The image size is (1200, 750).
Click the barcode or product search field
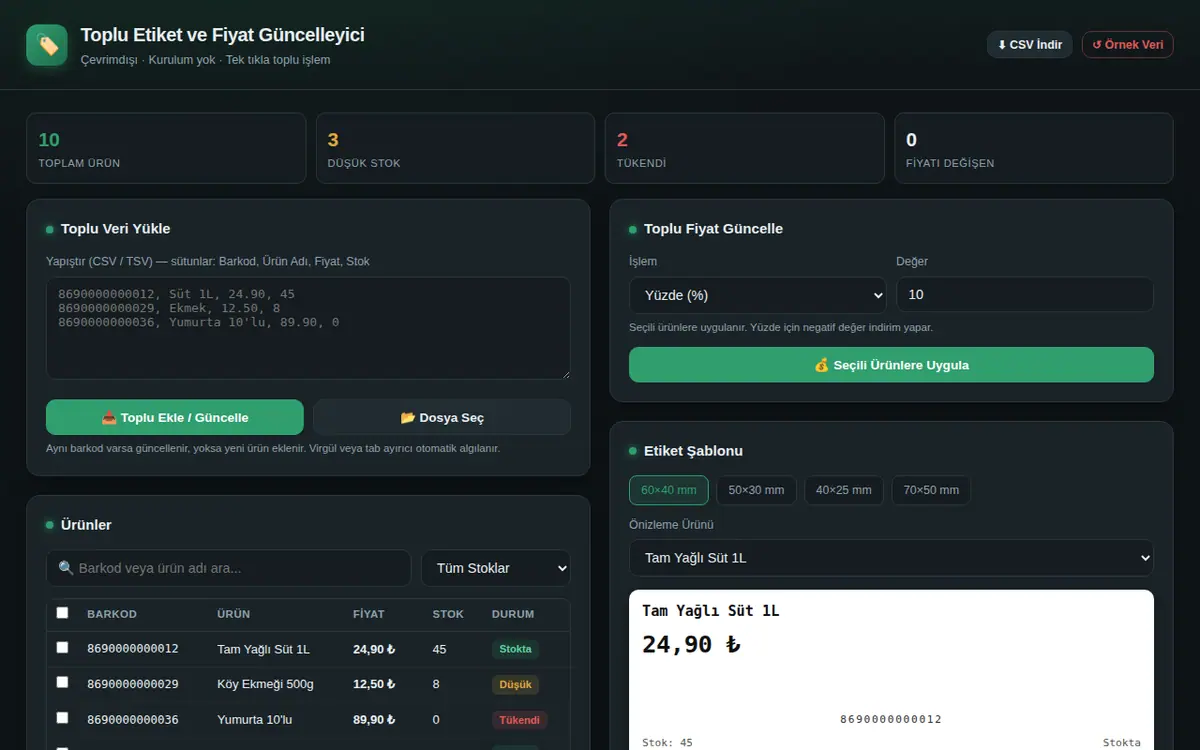tap(228, 568)
